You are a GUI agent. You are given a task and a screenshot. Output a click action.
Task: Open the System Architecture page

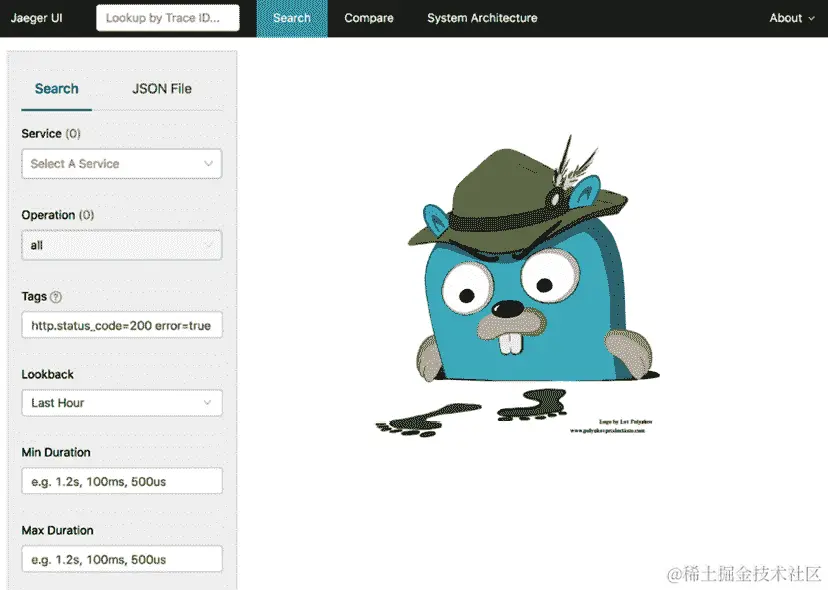click(482, 17)
